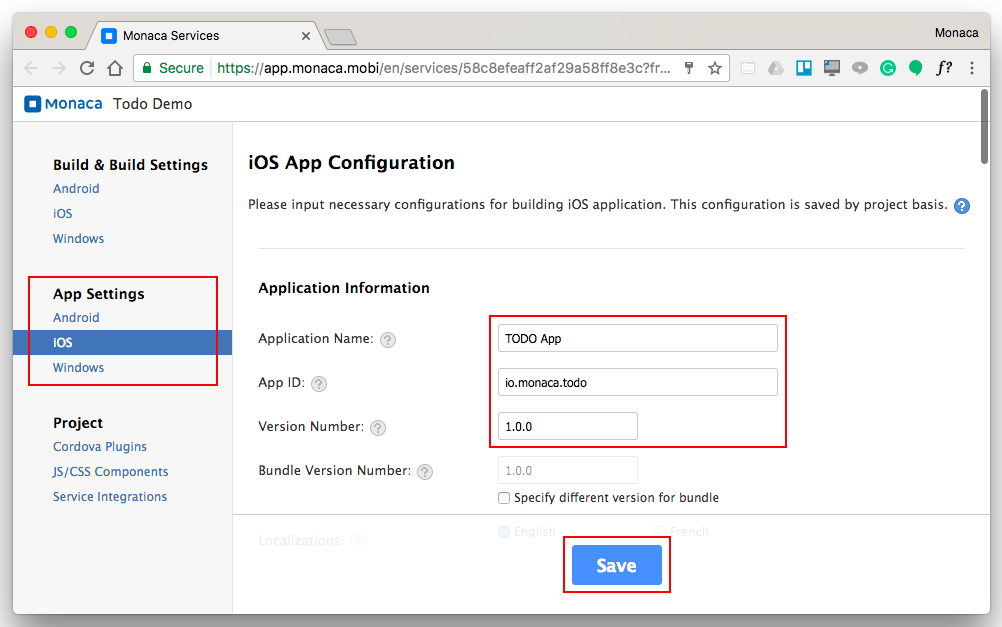Click the Monaca logo in the header
The height and width of the screenshot is (627, 1002).
pos(63,104)
